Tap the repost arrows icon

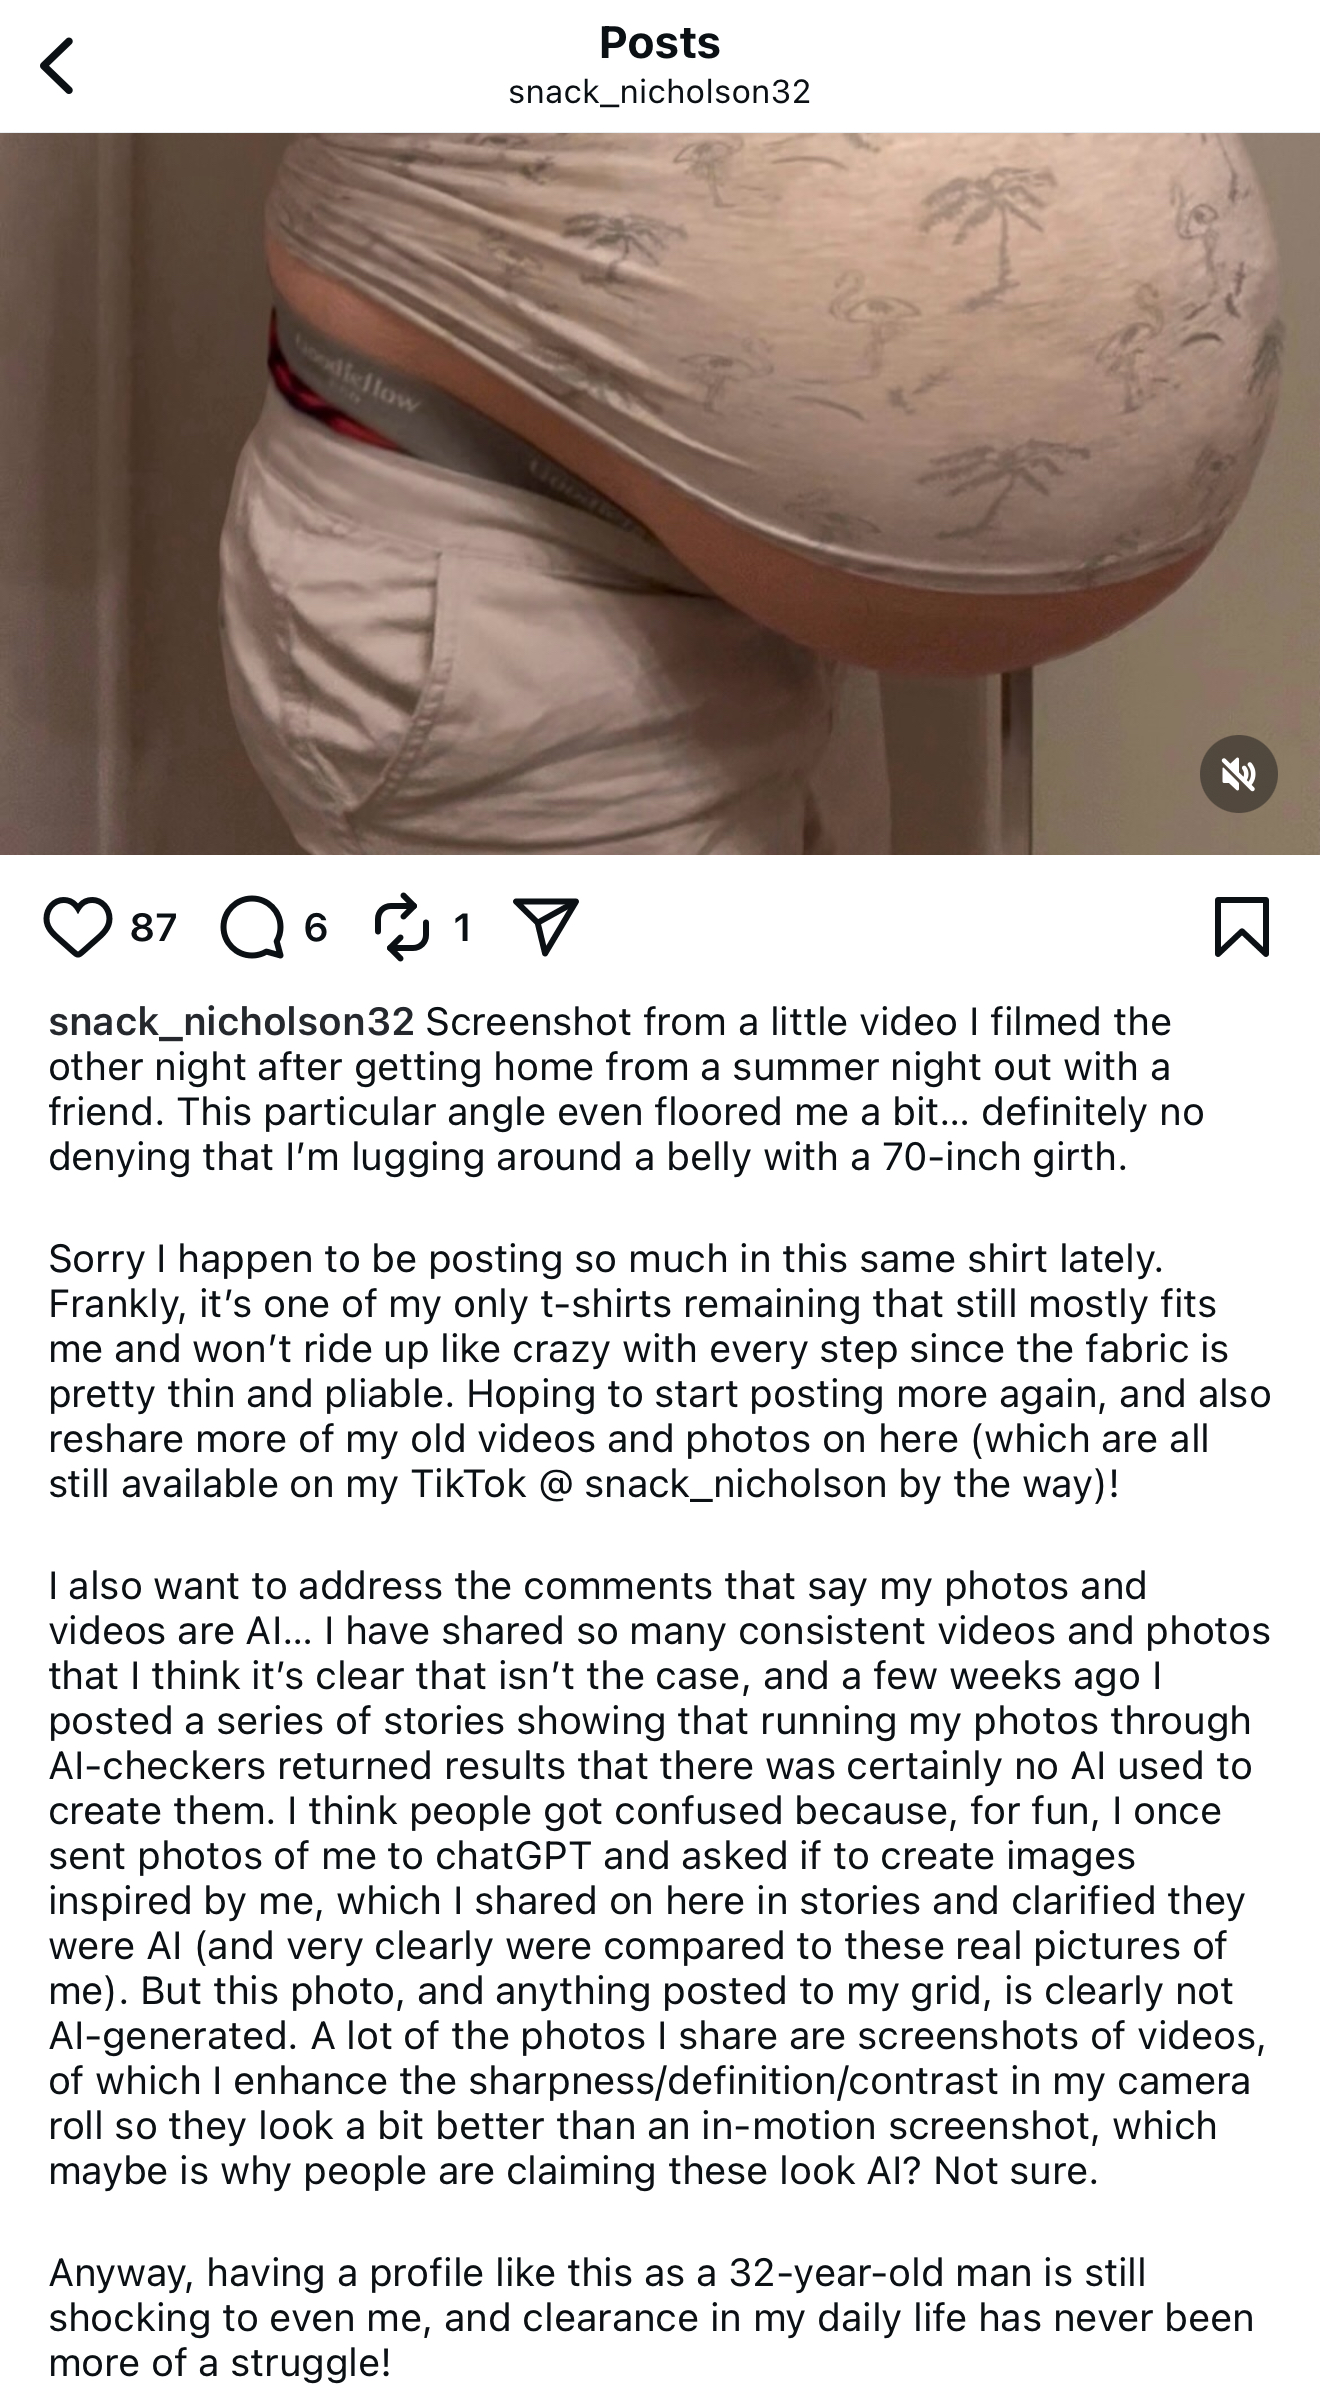[x=401, y=927]
